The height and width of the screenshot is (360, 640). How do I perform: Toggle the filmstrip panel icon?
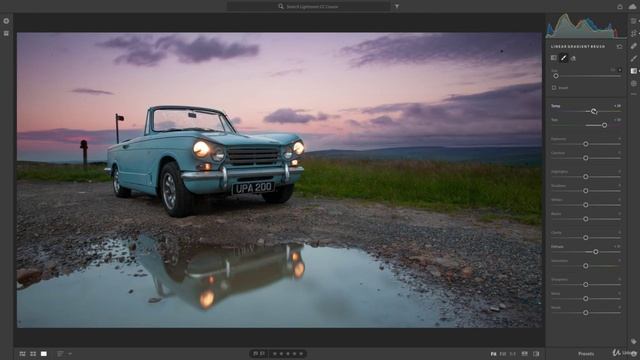click(536, 354)
